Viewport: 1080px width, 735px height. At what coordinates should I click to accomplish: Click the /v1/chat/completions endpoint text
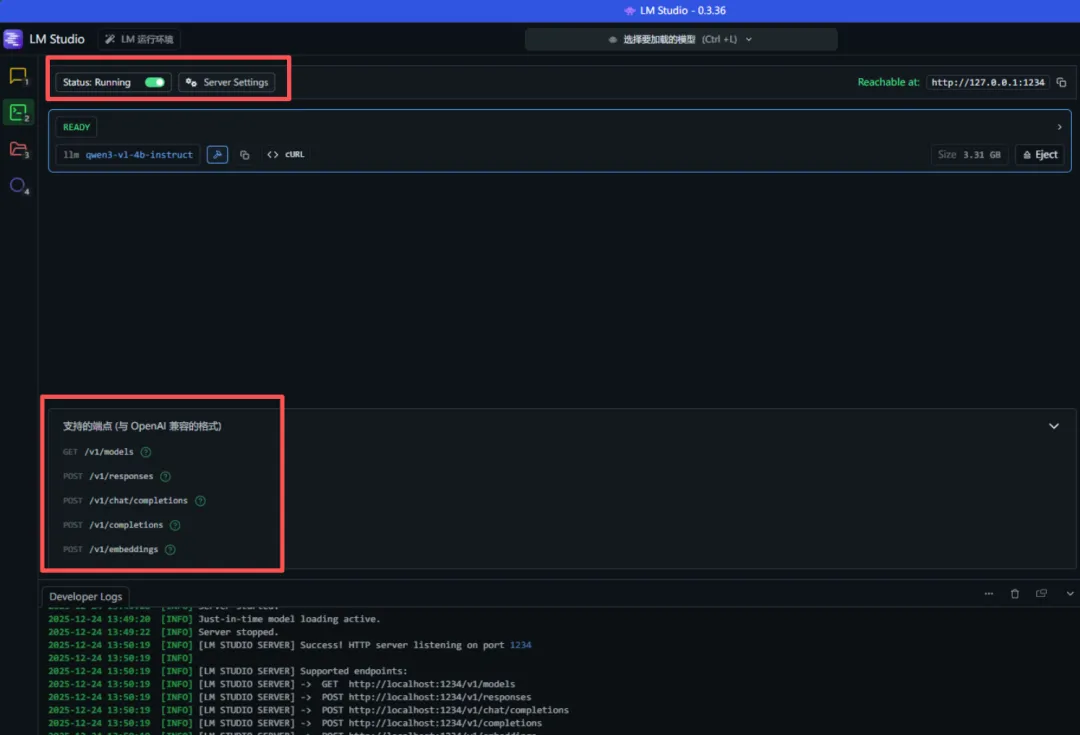138,500
